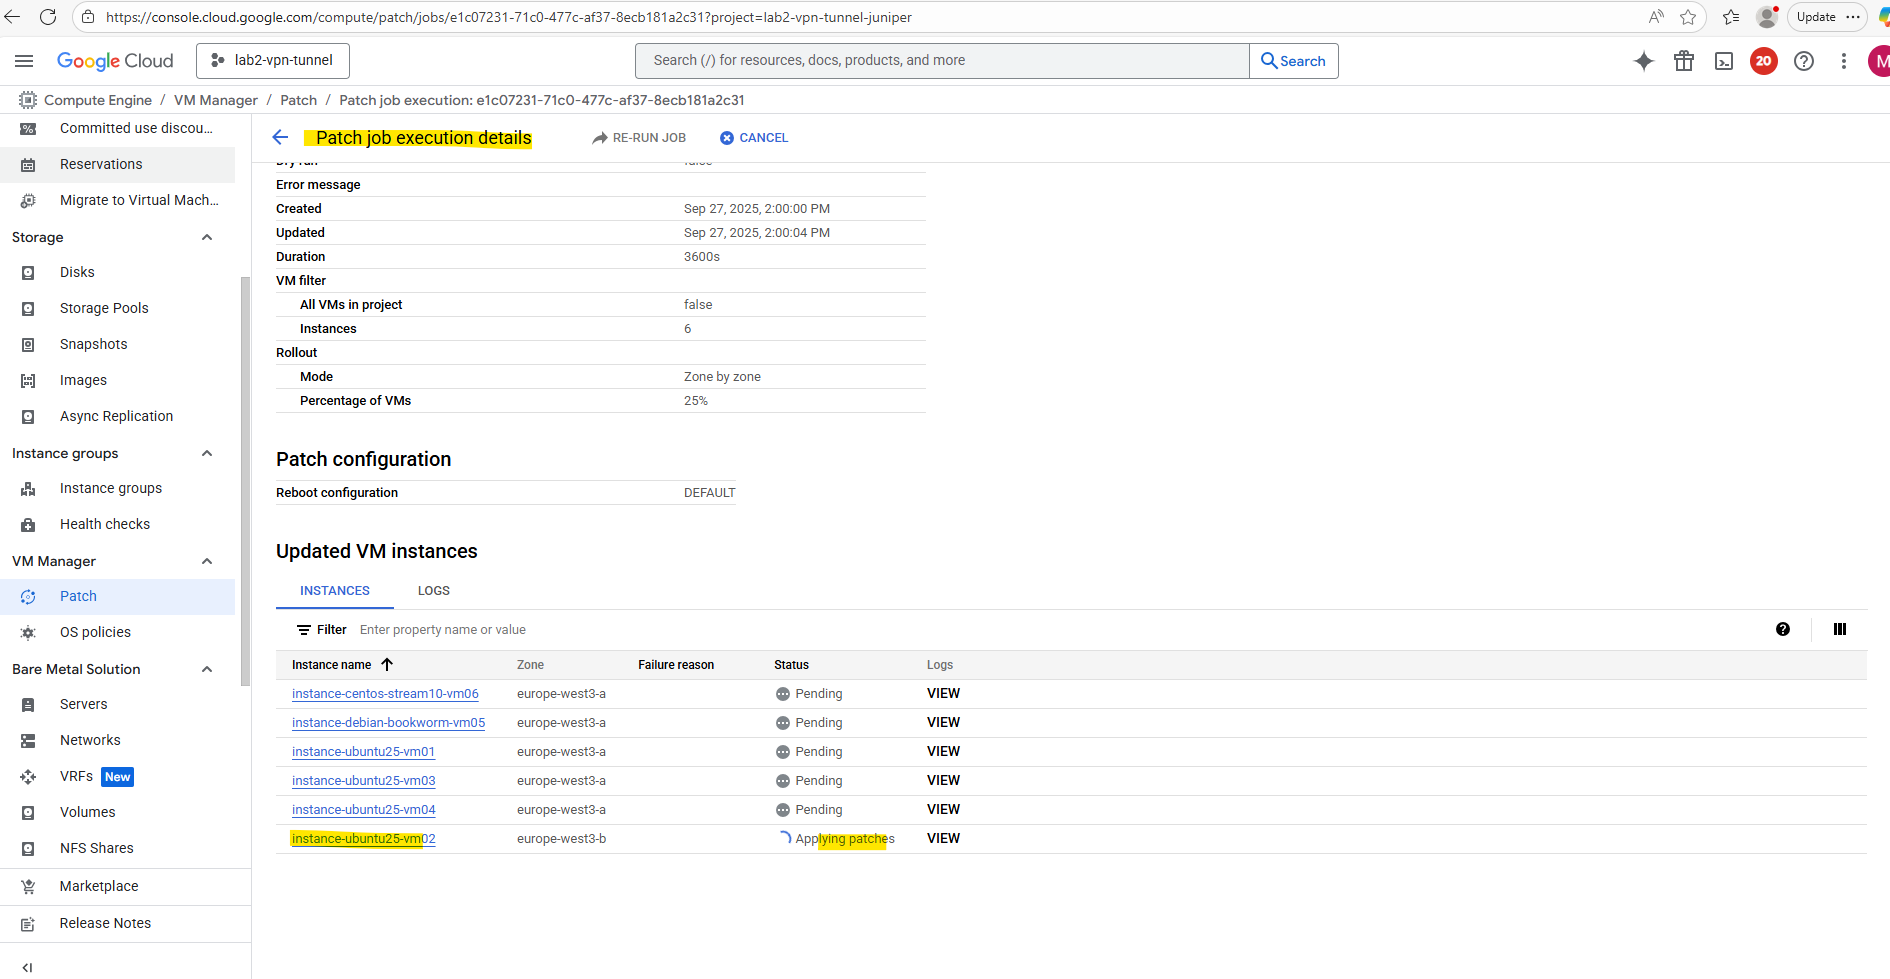The width and height of the screenshot is (1890, 979).
Task: Collapse the Bare Metal Solution section
Action: [207, 669]
